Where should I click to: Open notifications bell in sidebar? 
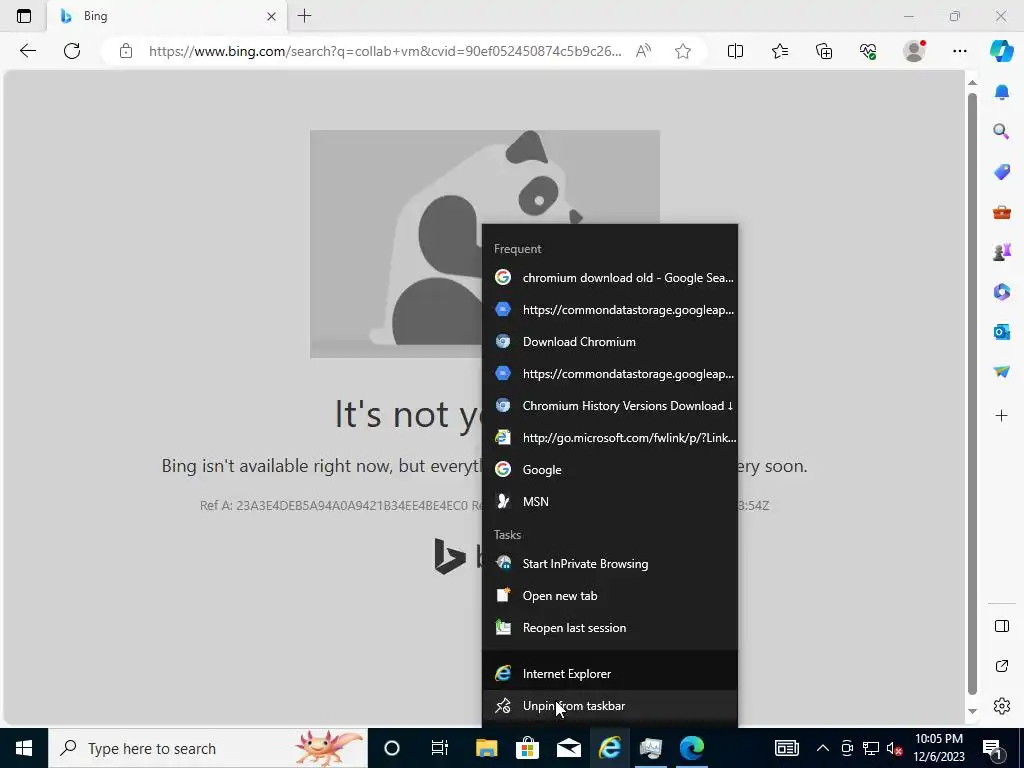point(1002,92)
